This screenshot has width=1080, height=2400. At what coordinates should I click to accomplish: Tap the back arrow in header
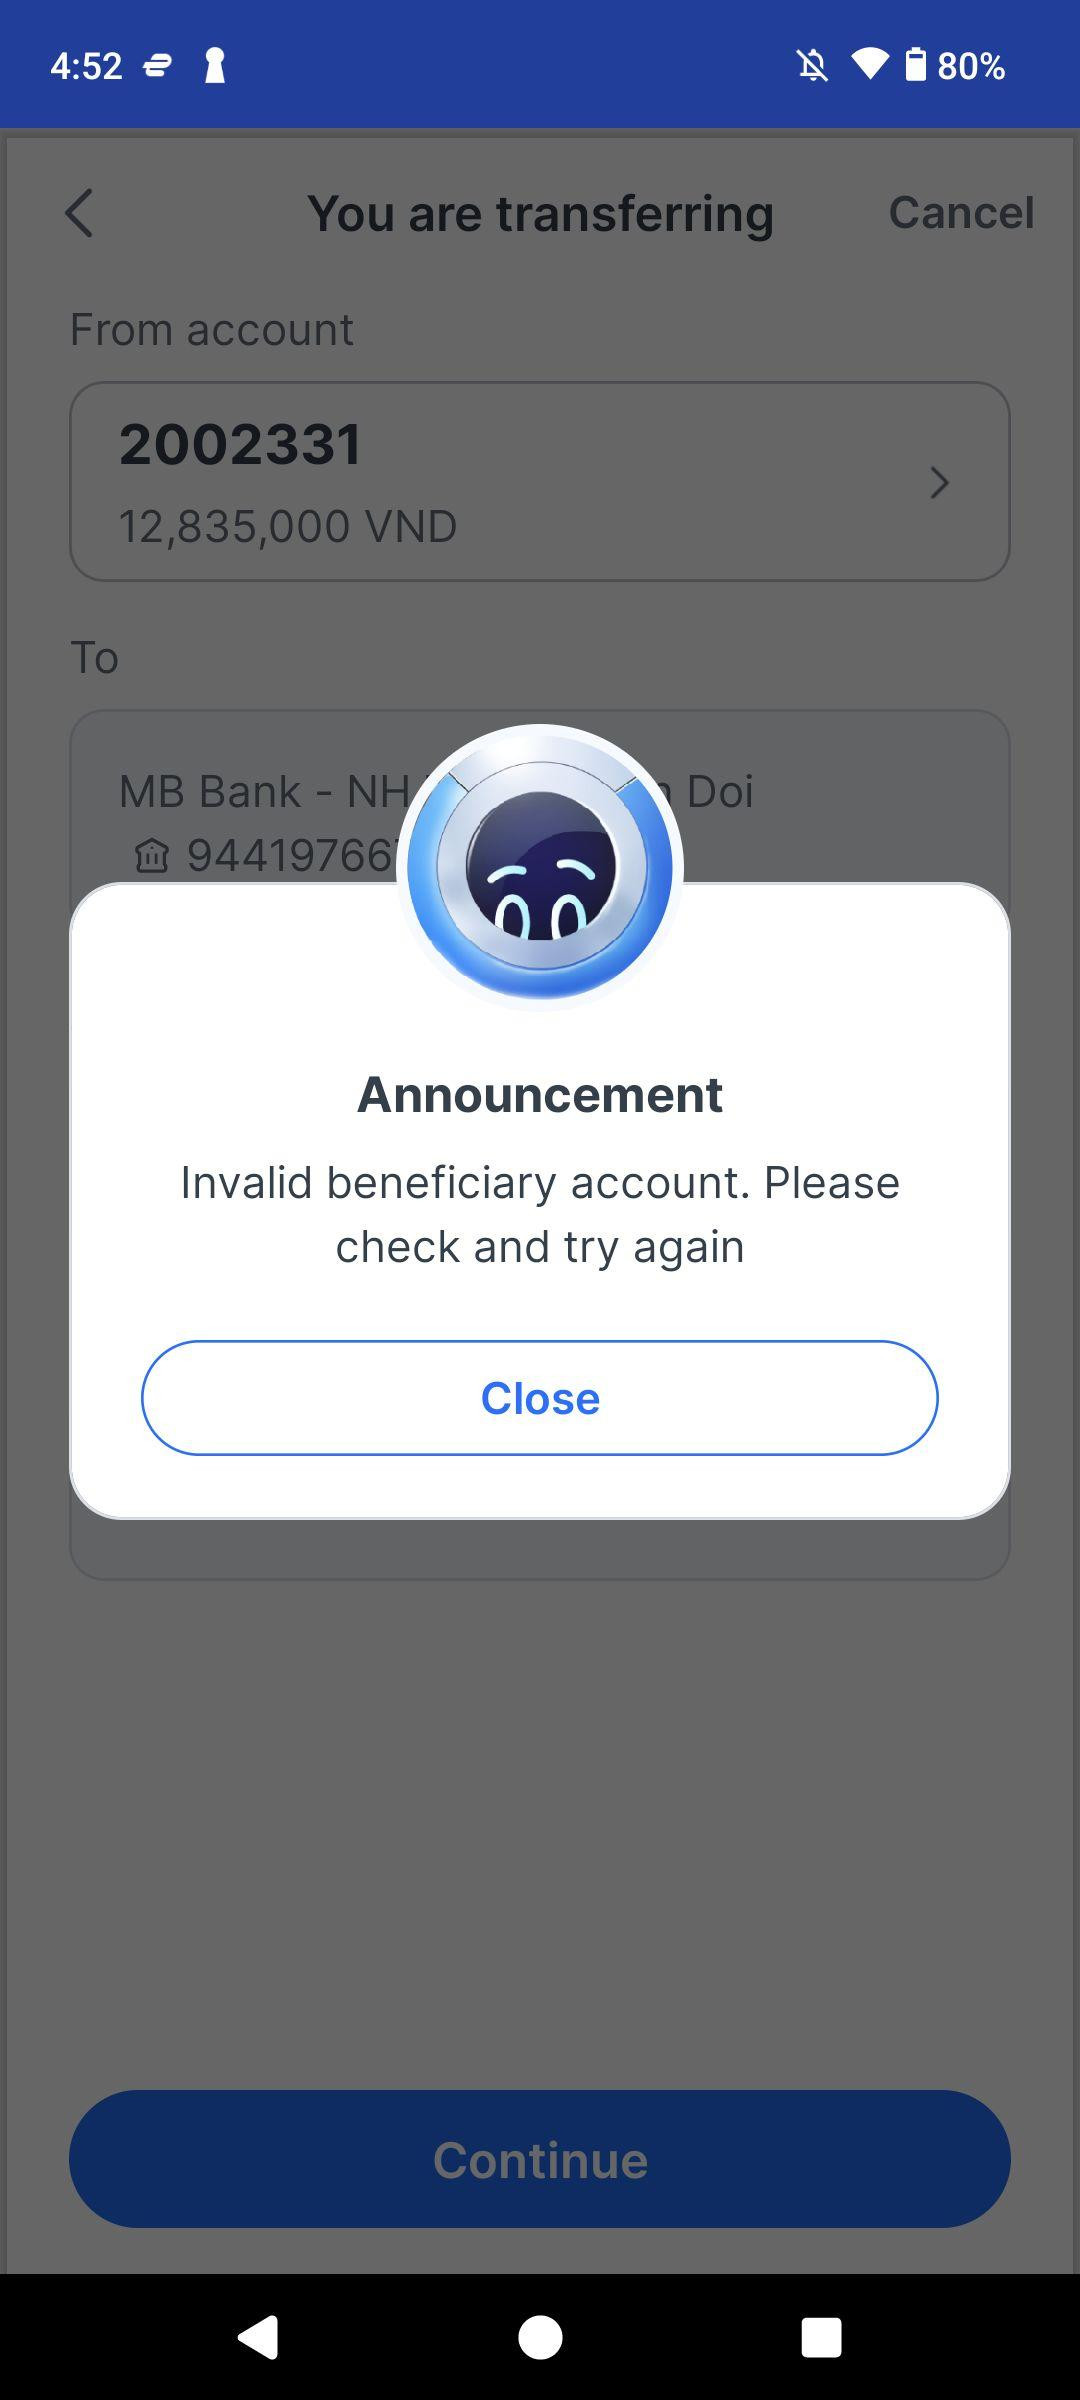(79, 213)
